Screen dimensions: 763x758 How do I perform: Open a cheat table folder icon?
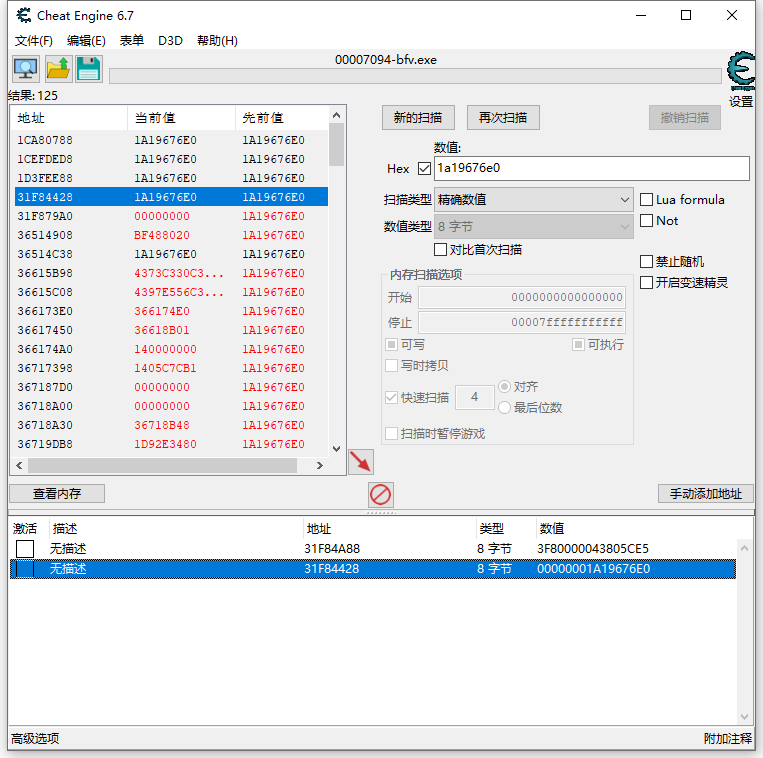tap(58, 69)
